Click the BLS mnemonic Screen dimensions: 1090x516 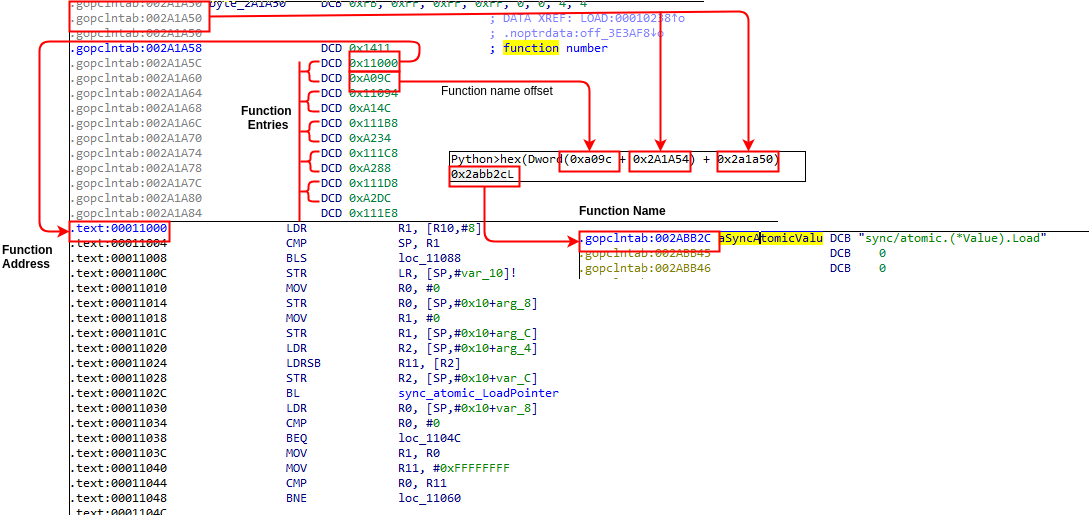296,258
